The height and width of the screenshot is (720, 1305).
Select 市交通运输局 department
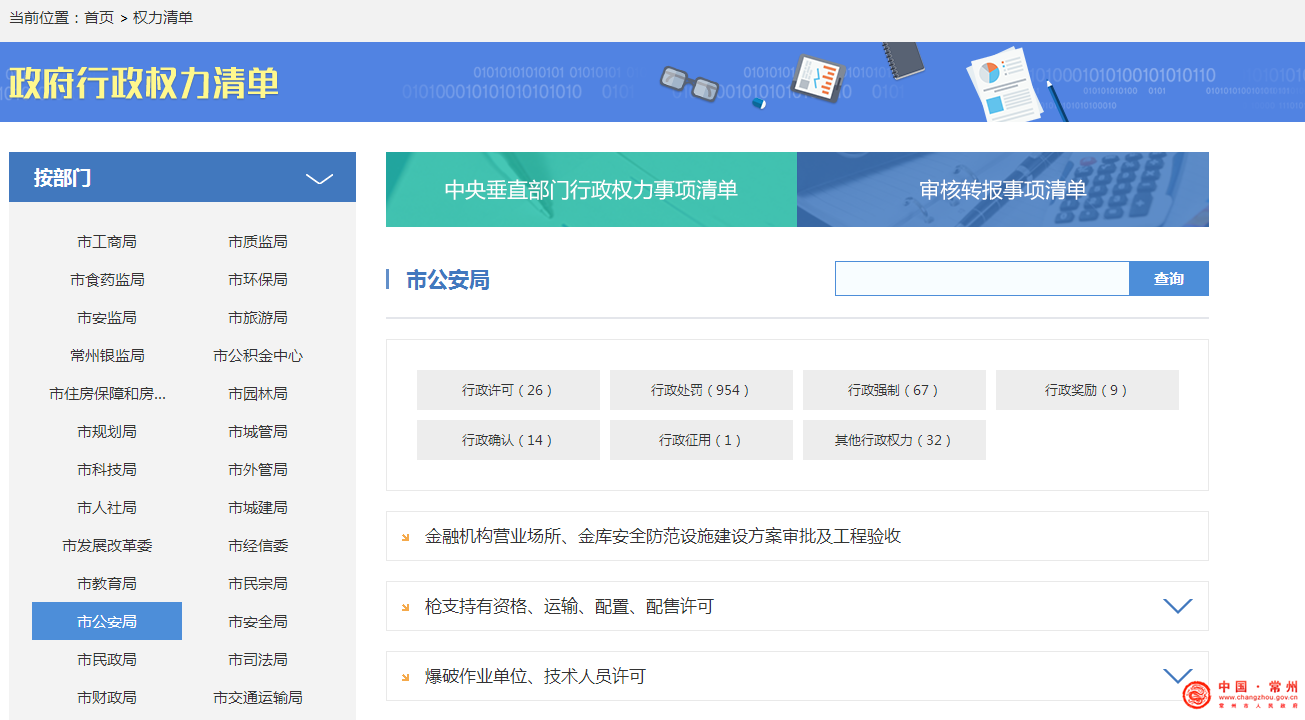click(x=258, y=698)
